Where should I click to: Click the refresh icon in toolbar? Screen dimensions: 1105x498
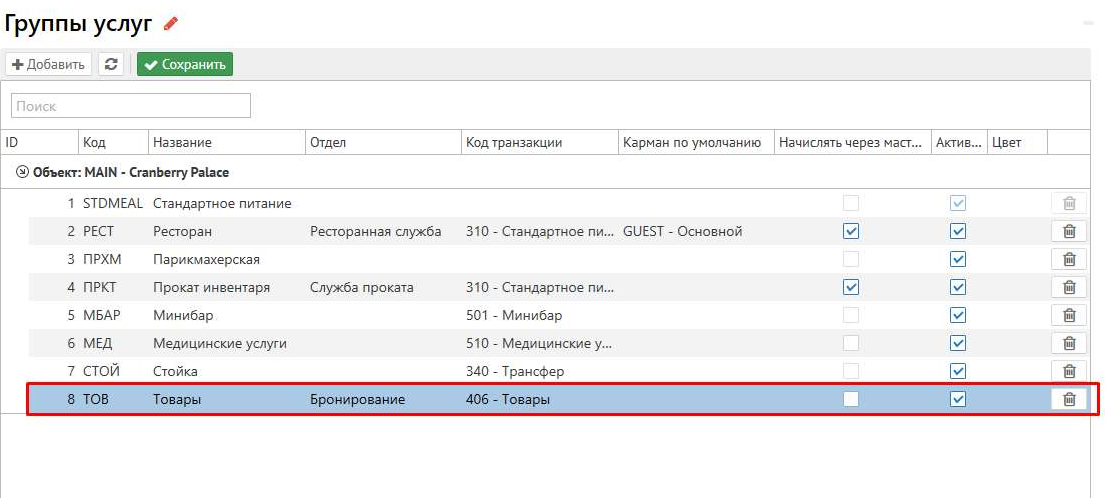pos(111,64)
